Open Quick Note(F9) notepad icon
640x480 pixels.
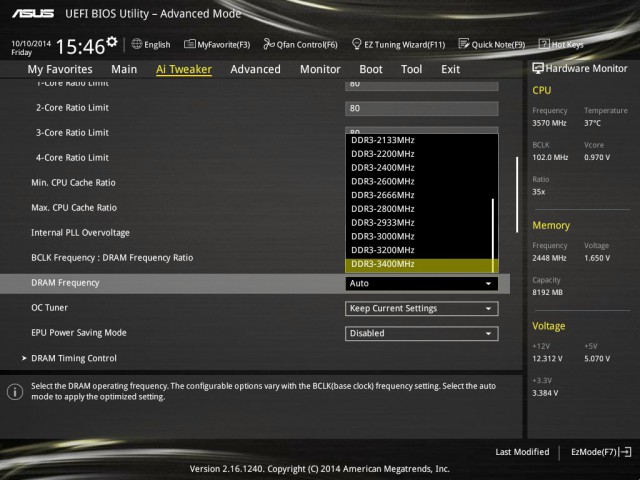pyautogui.click(x=464, y=44)
